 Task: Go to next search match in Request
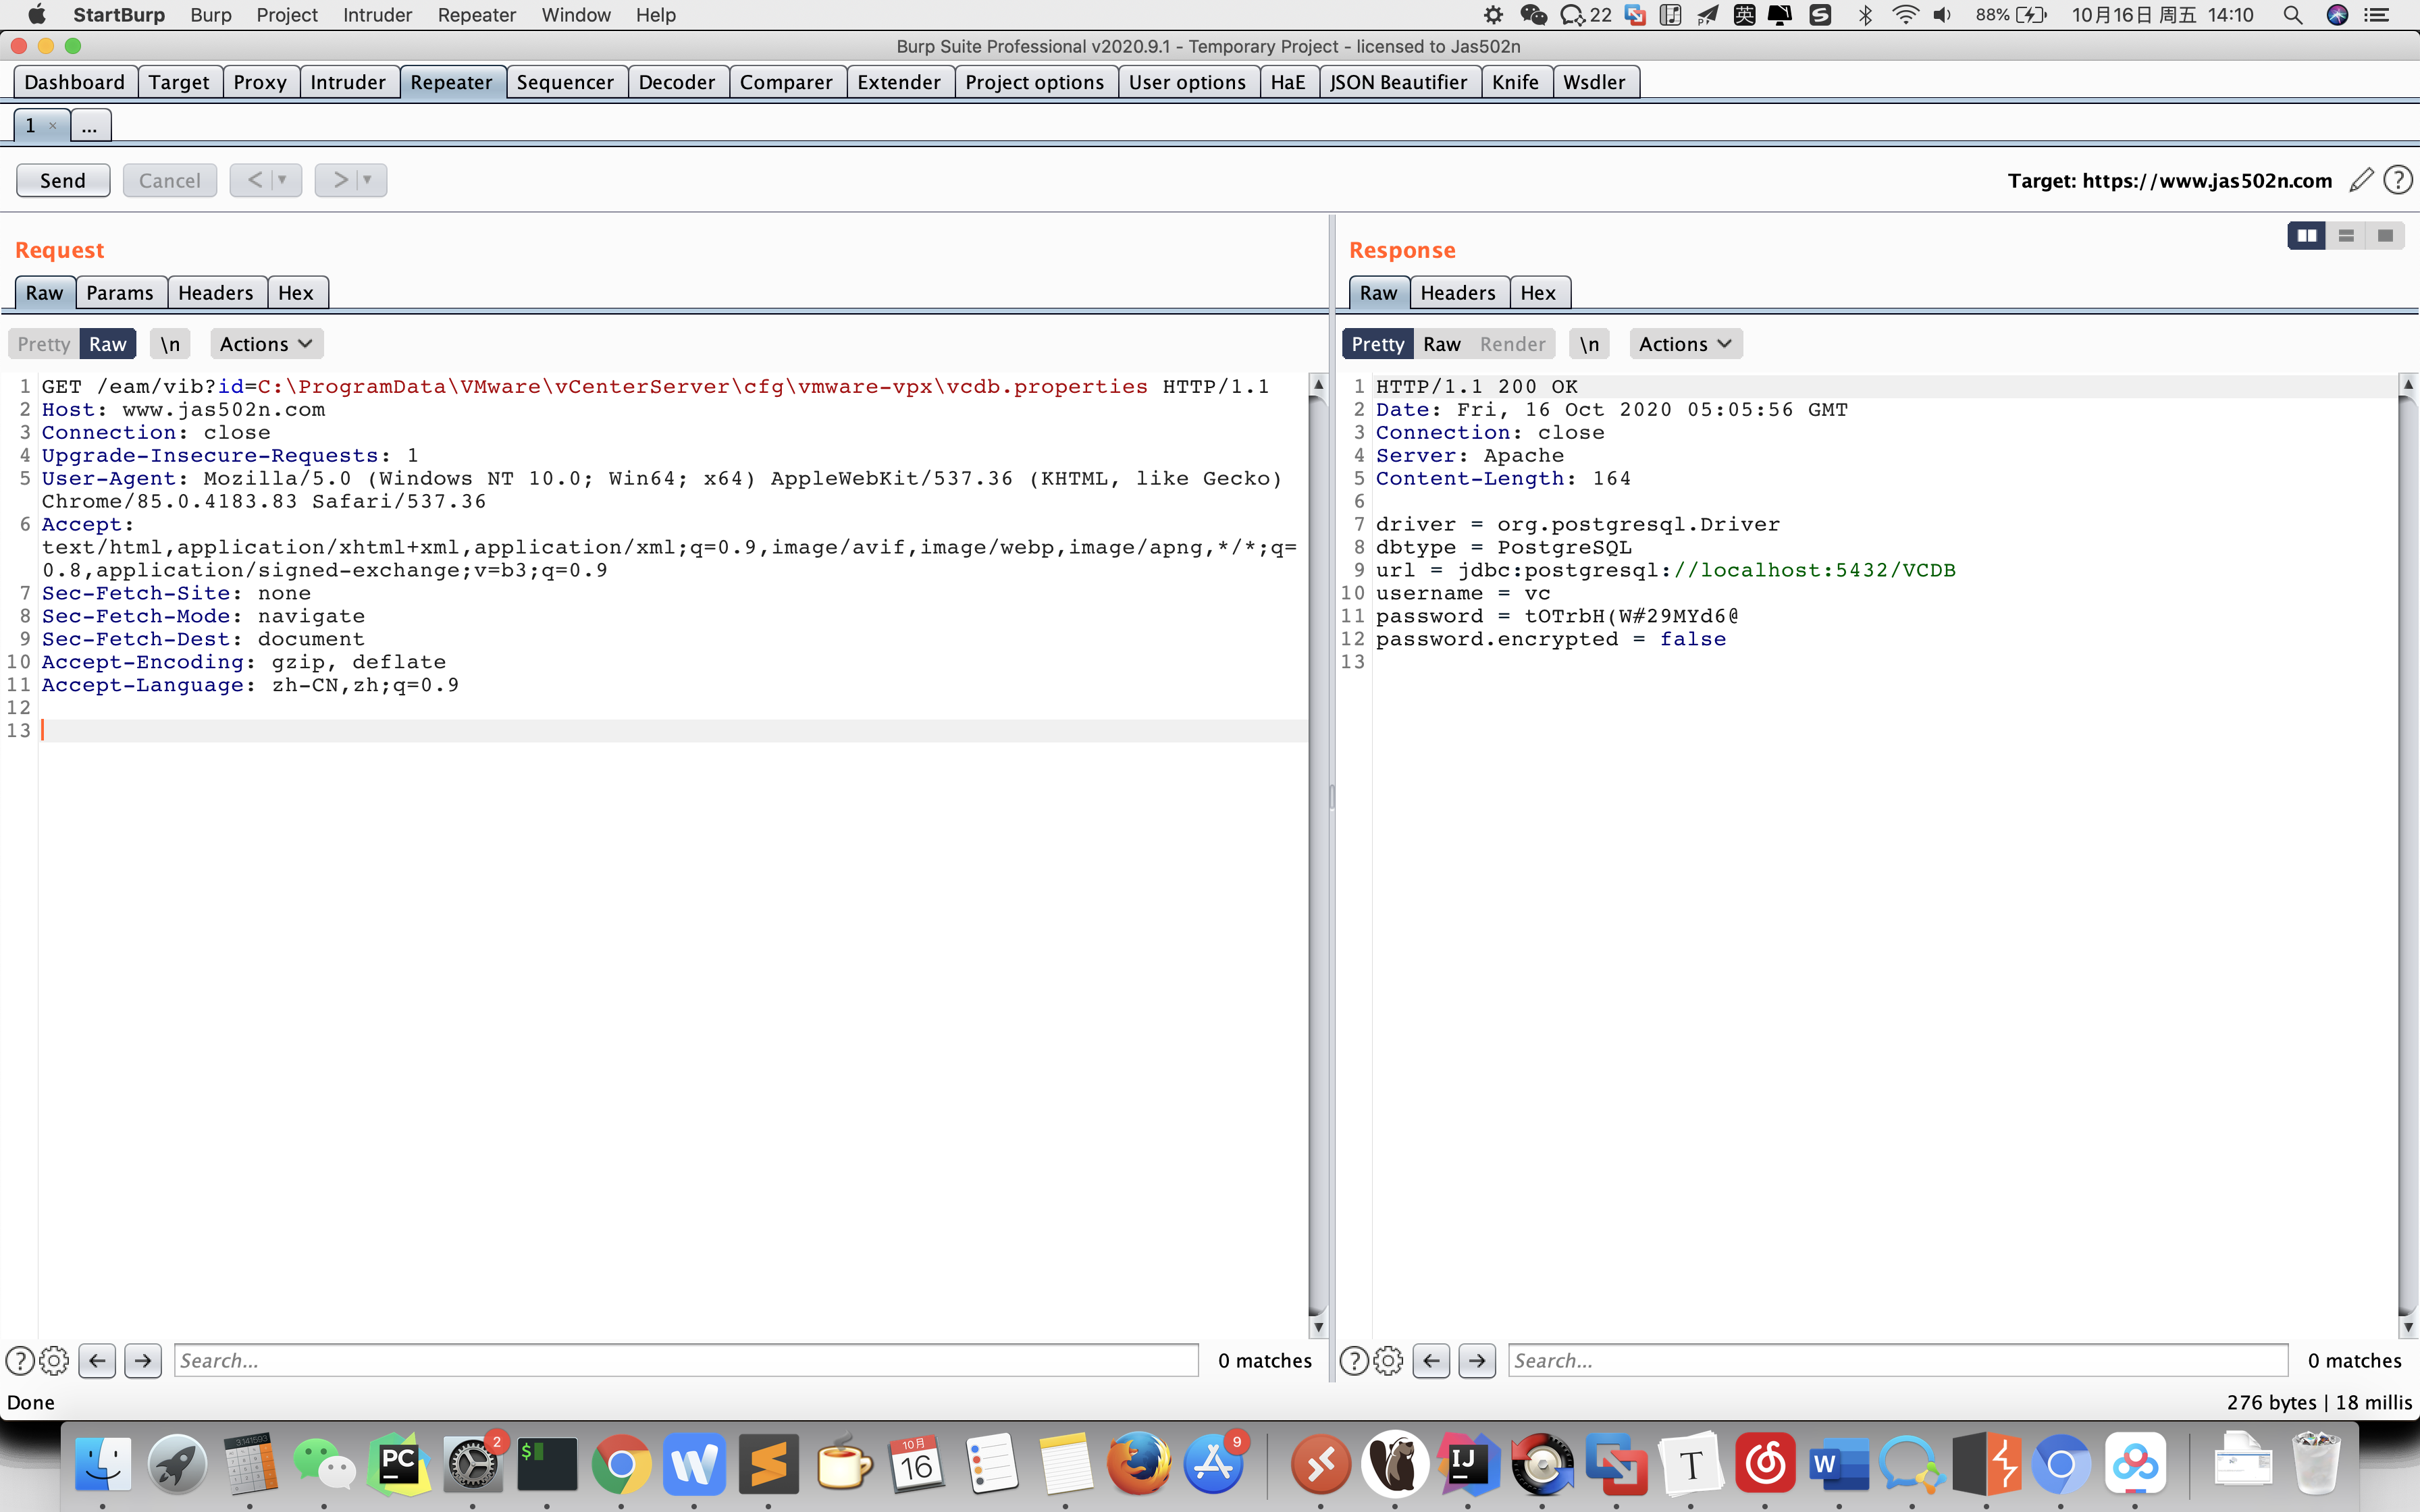point(143,1360)
